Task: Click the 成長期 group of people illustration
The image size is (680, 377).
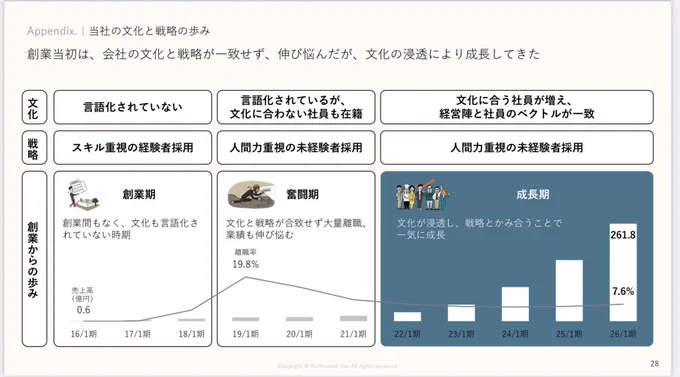Action: pyautogui.click(x=422, y=195)
